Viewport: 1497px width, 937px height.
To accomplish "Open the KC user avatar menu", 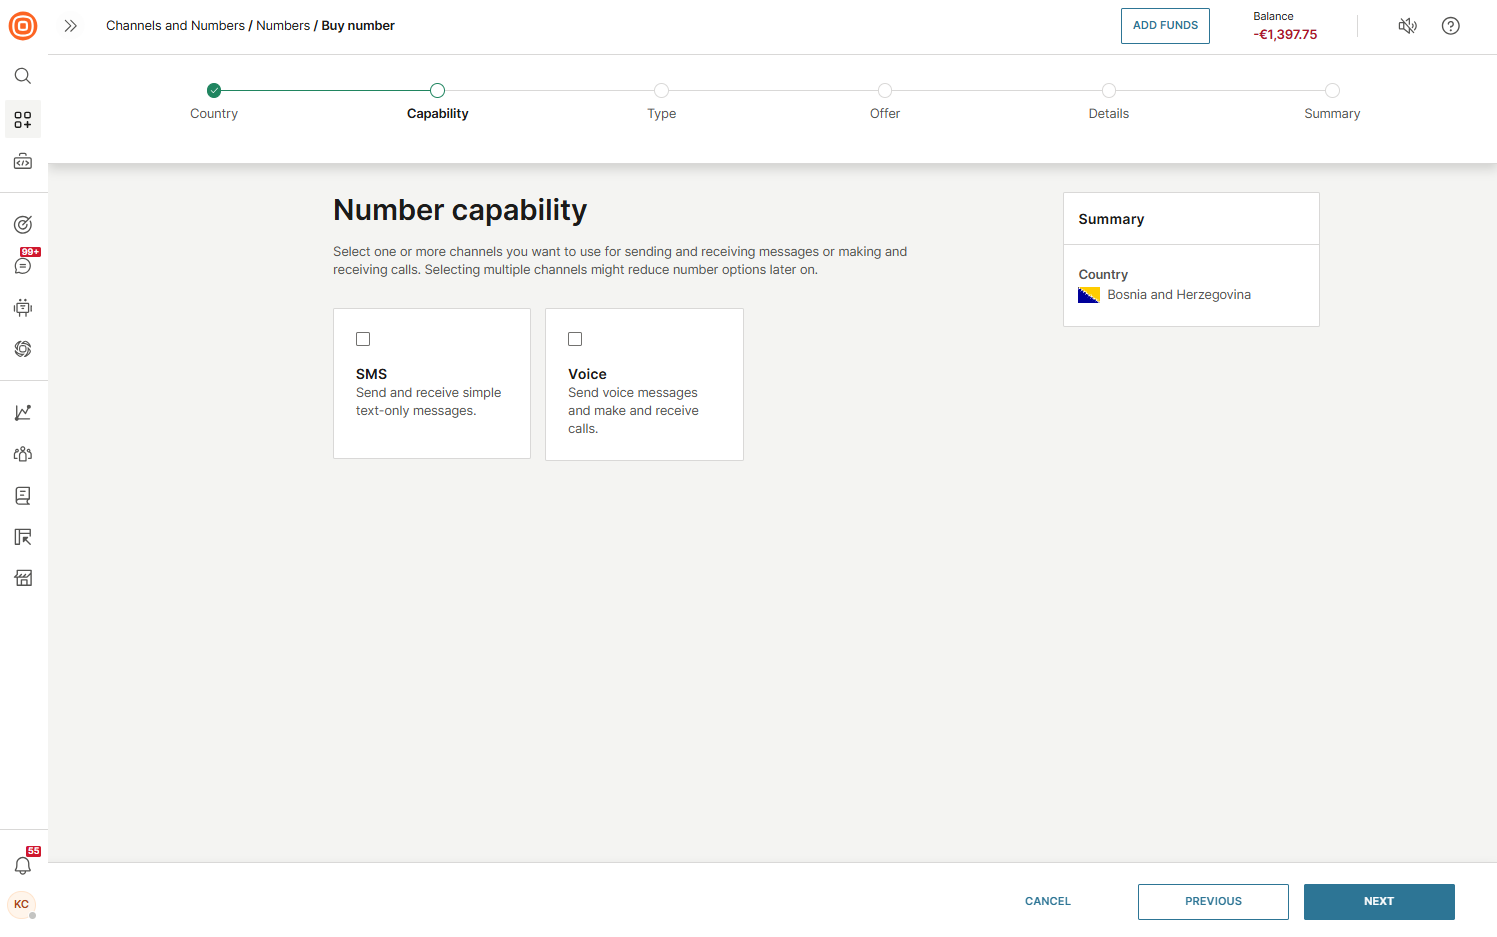I will click(x=22, y=905).
